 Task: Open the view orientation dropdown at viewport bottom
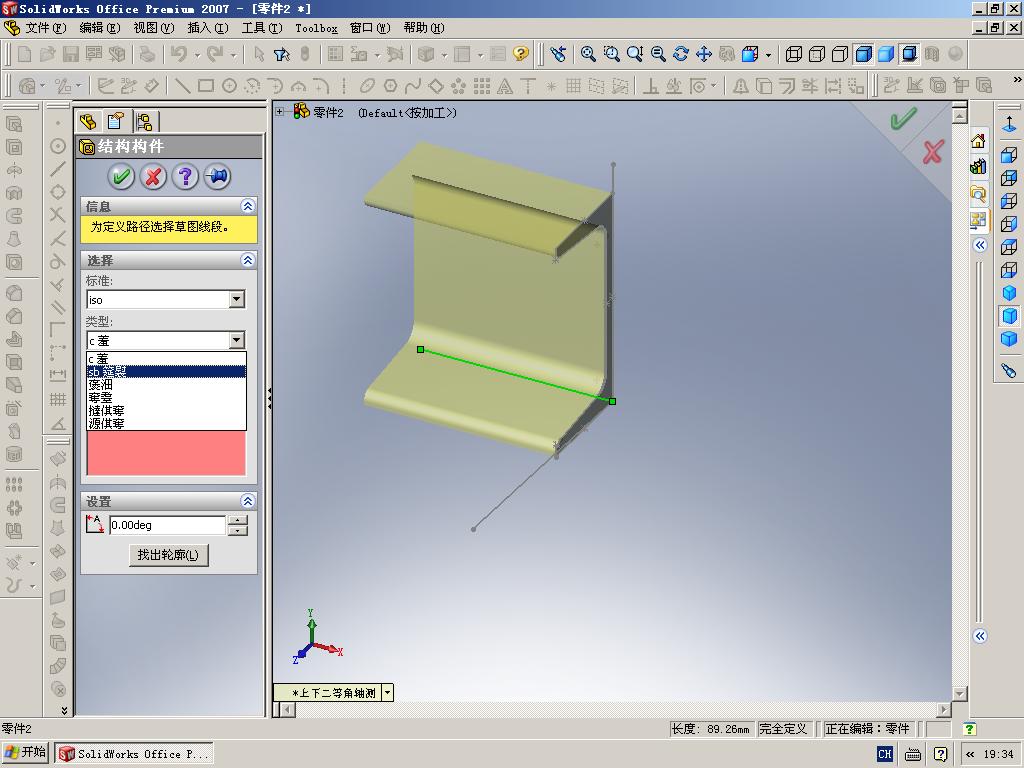point(388,693)
